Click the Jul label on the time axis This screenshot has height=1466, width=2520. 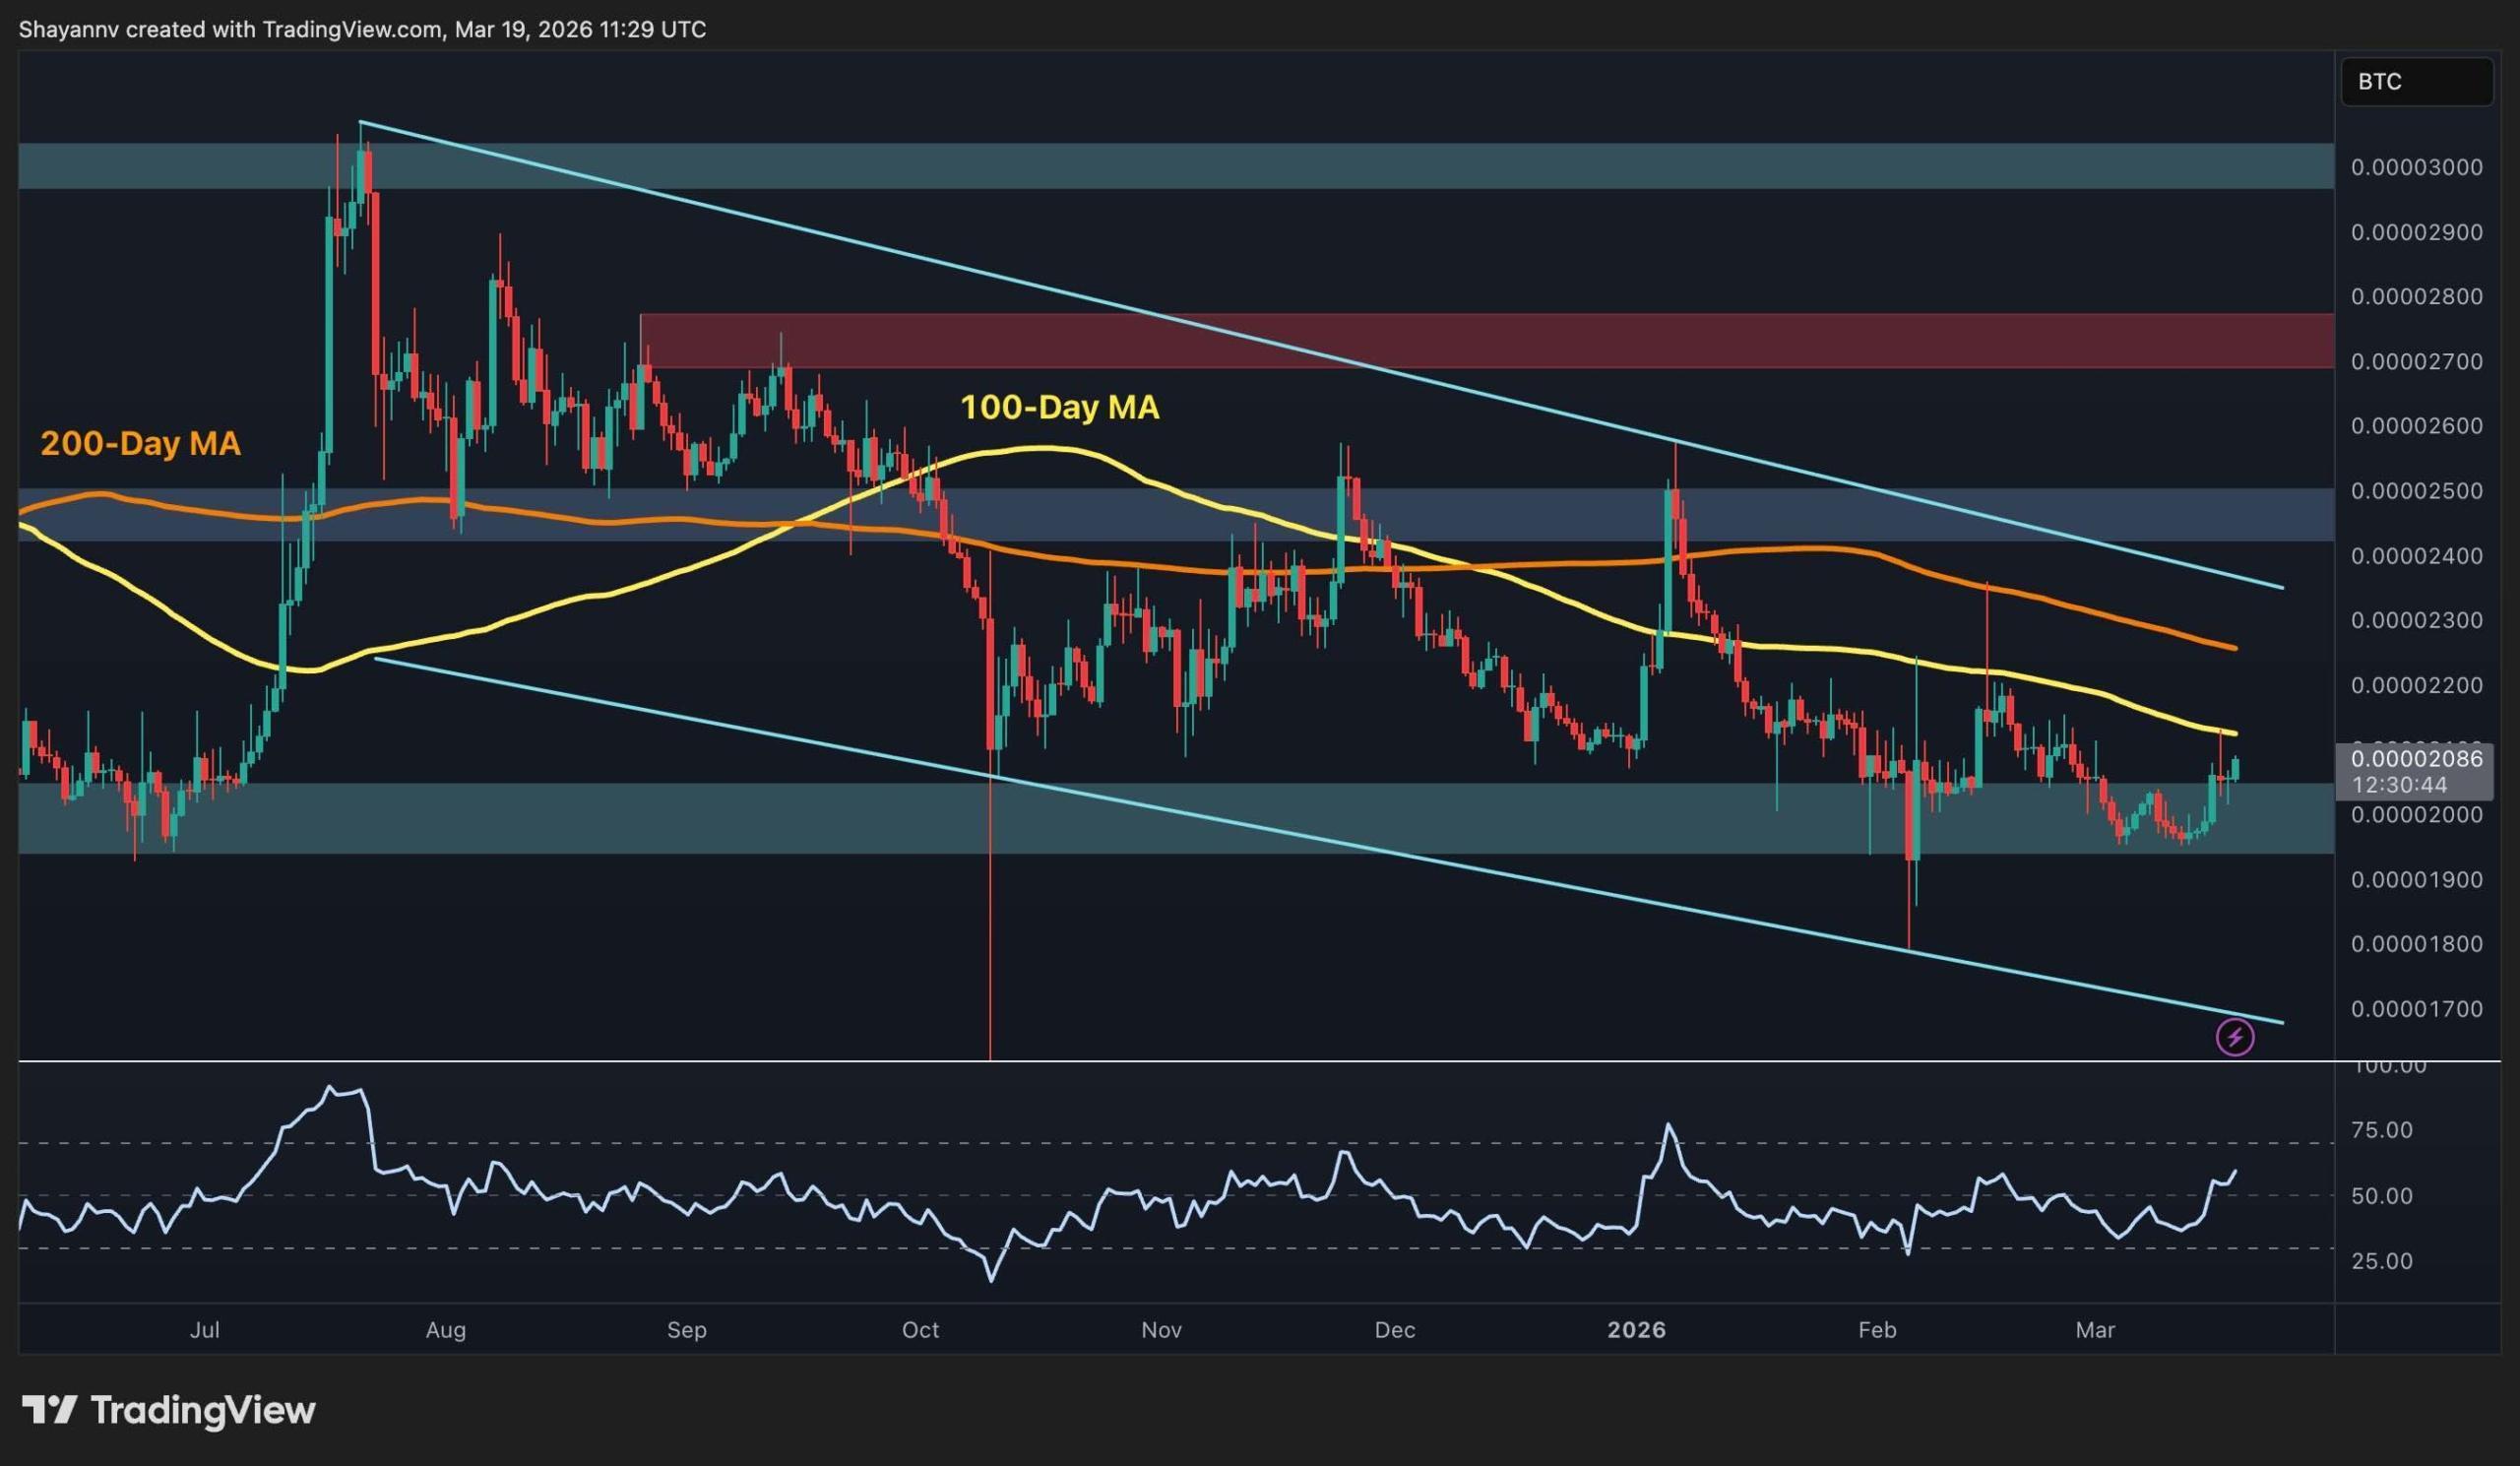tap(207, 1331)
